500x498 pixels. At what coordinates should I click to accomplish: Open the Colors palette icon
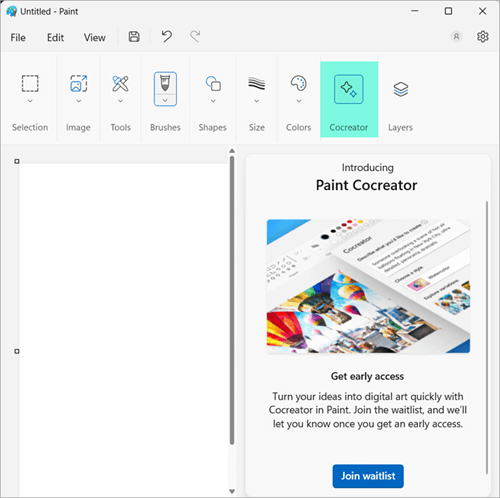(299, 83)
